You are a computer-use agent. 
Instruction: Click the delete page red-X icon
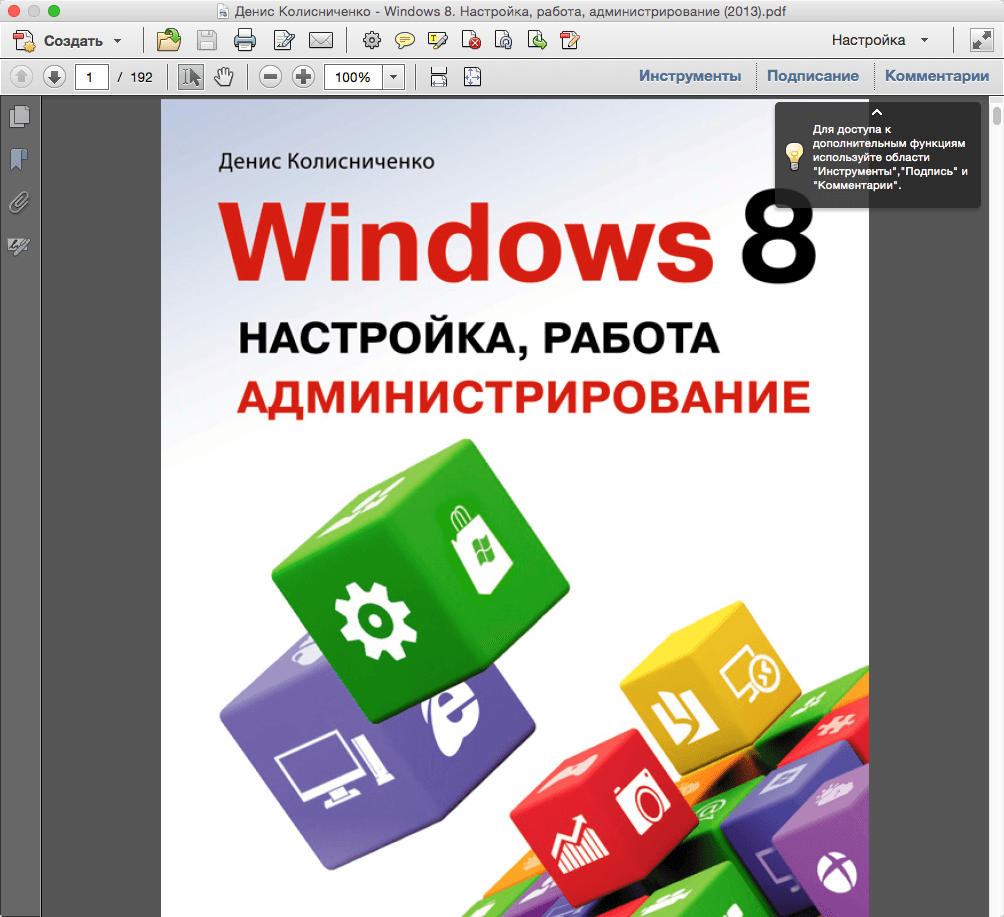471,40
